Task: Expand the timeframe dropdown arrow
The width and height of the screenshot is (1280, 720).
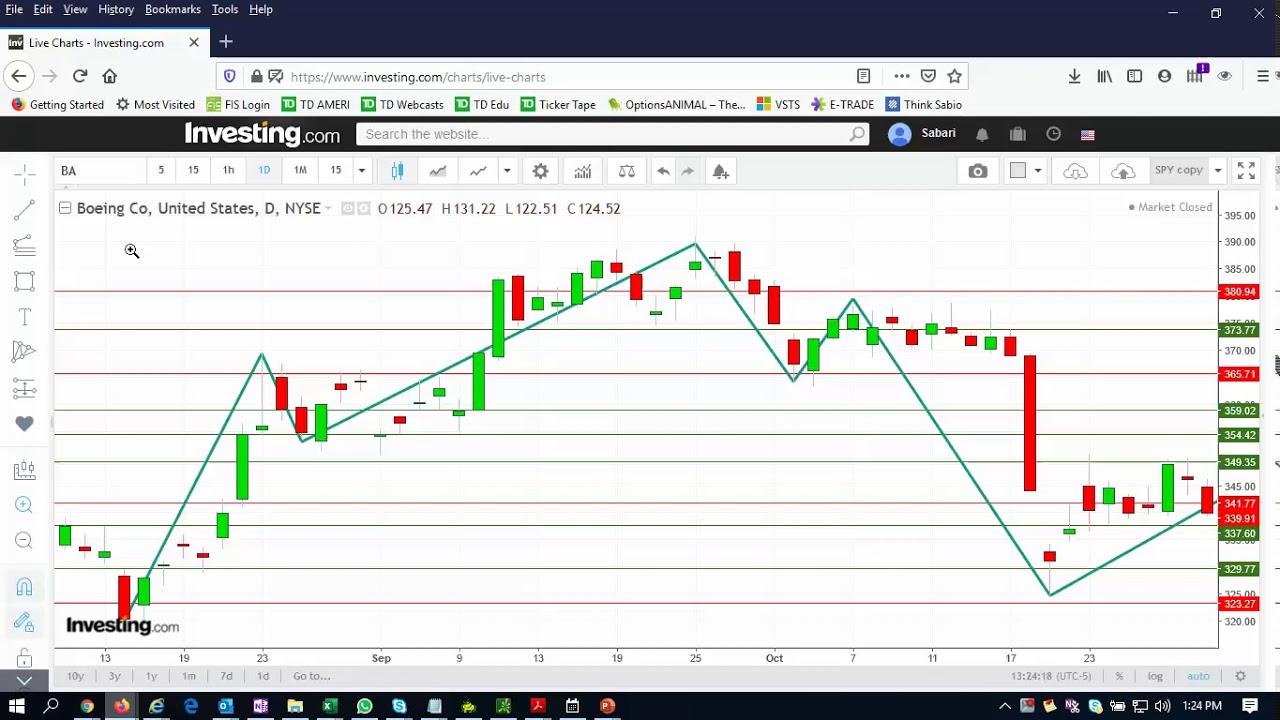Action: pos(362,171)
